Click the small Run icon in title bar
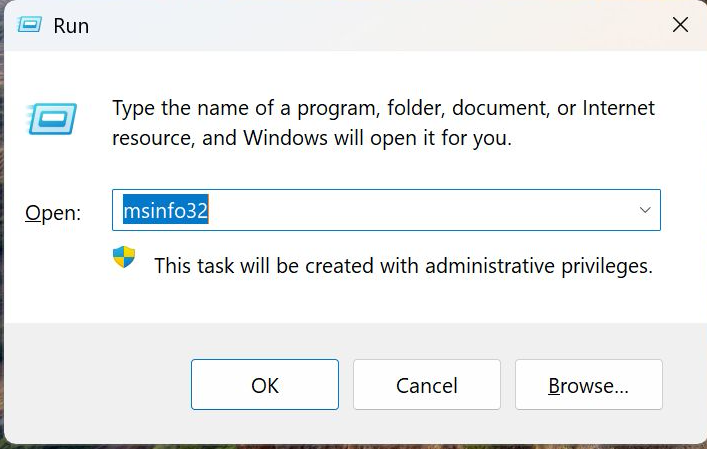Viewport: 707px width, 449px height. pyautogui.click(x=30, y=25)
